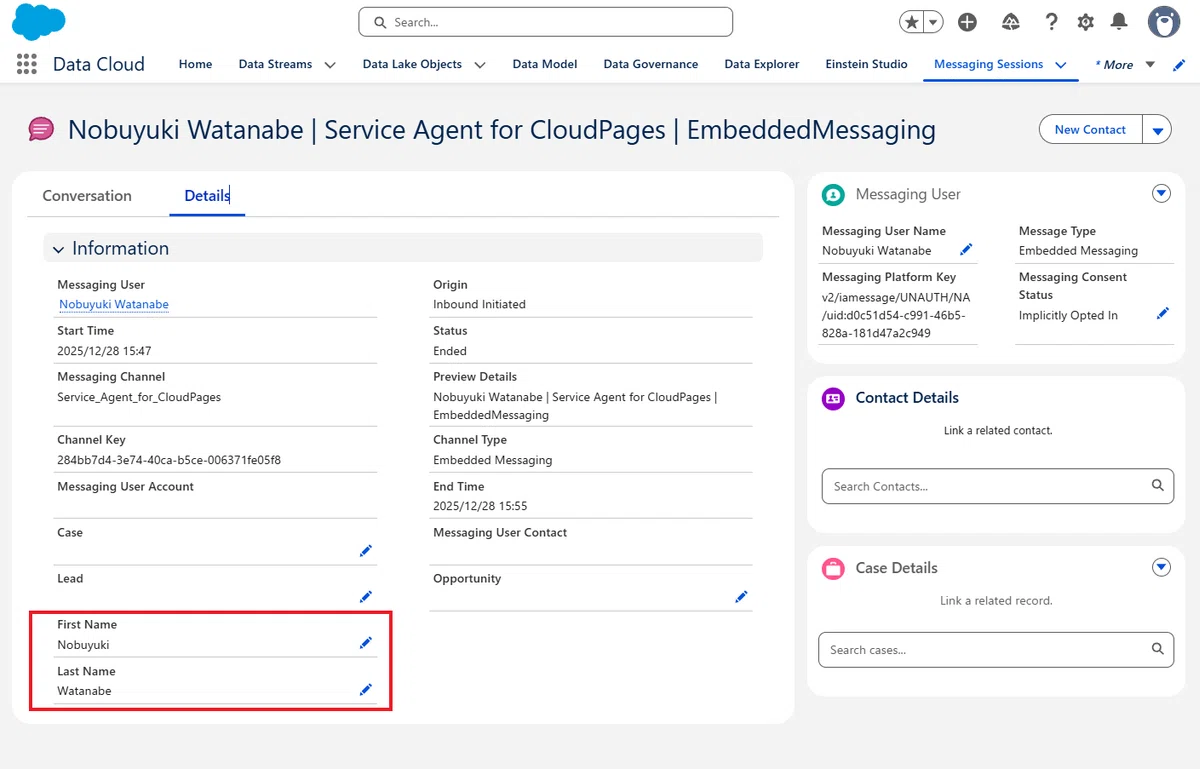1200x769 pixels.
Task: Expand the Messaging Sessions tab chevron
Action: click(x=1061, y=65)
